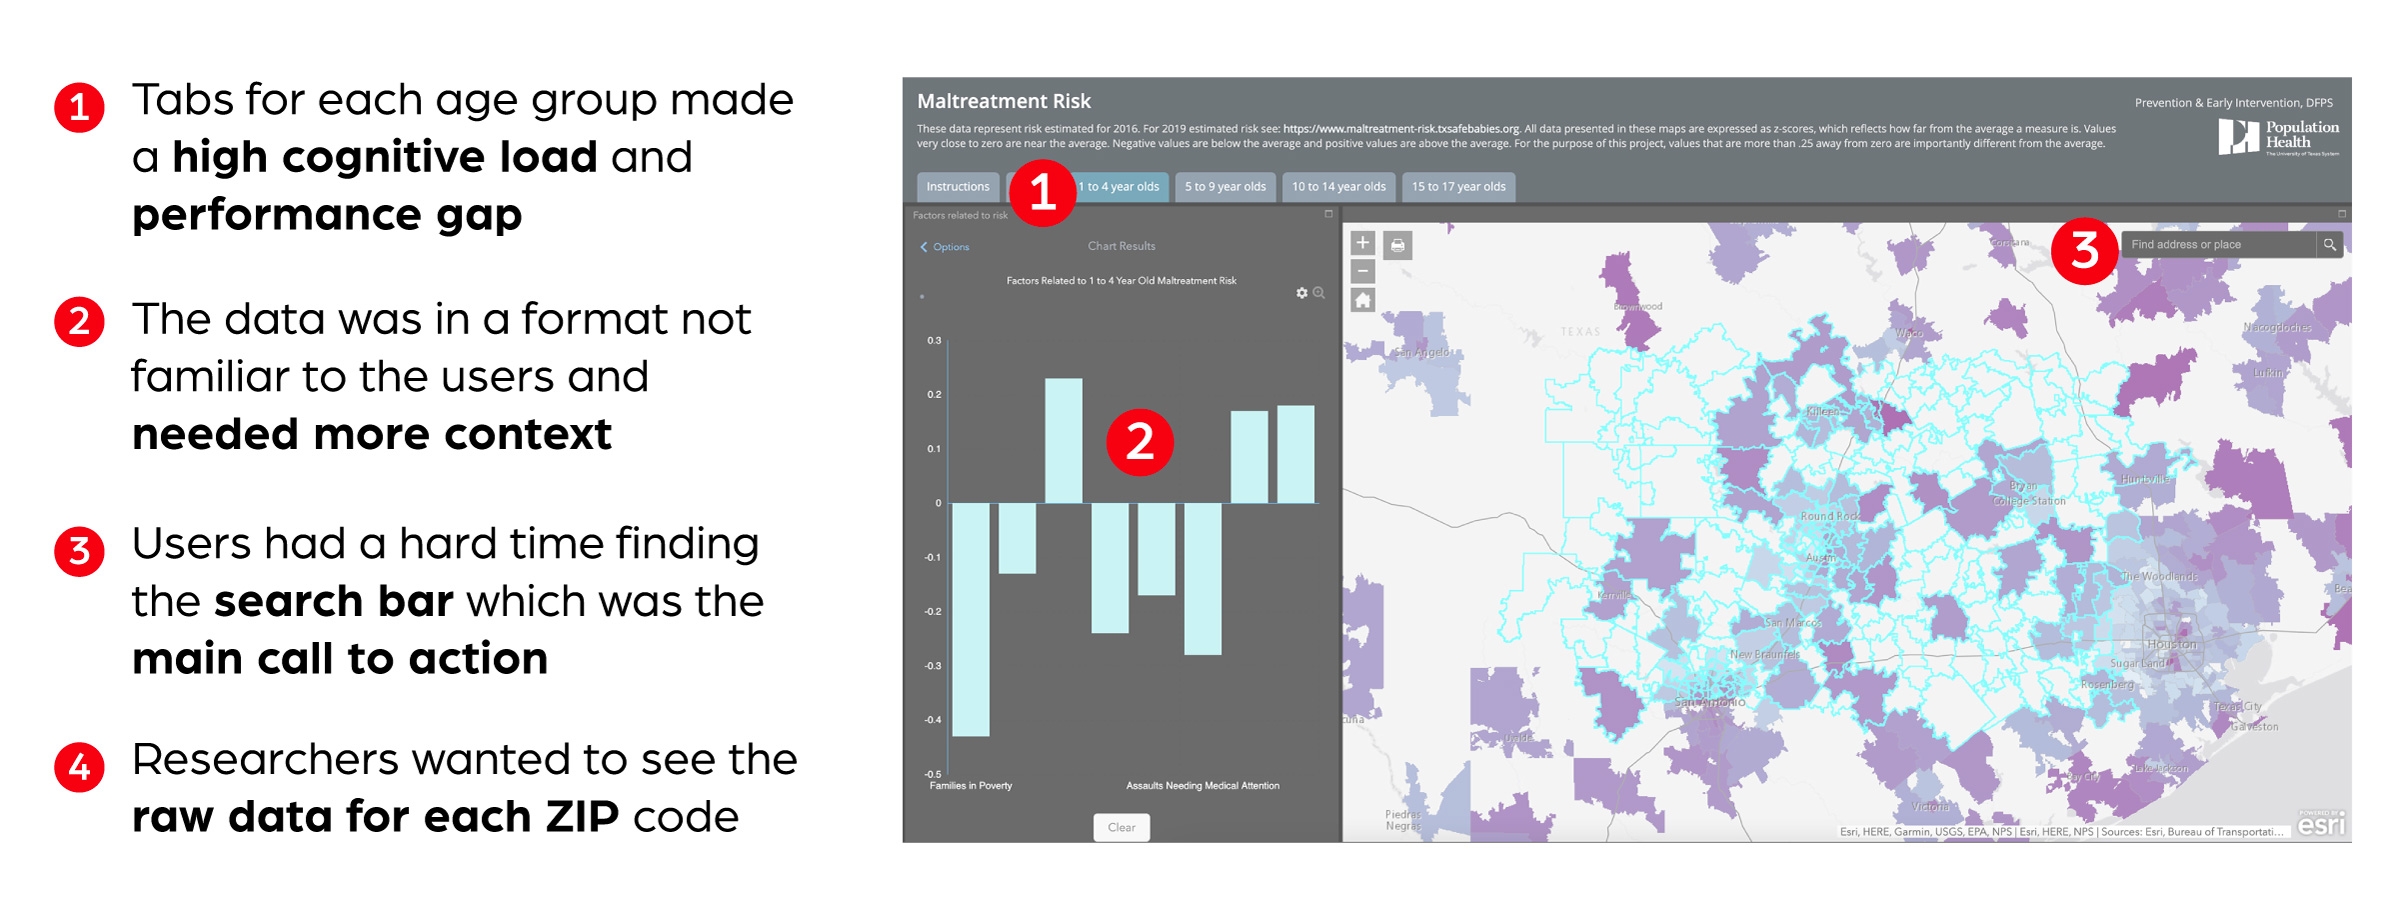Zoom out on the map with the minus icon

(1363, 271)
